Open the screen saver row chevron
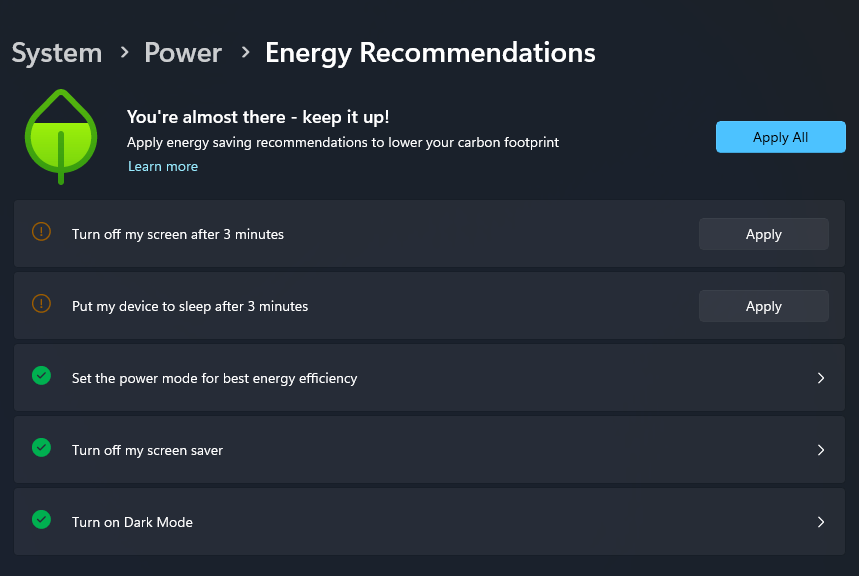 821,450
